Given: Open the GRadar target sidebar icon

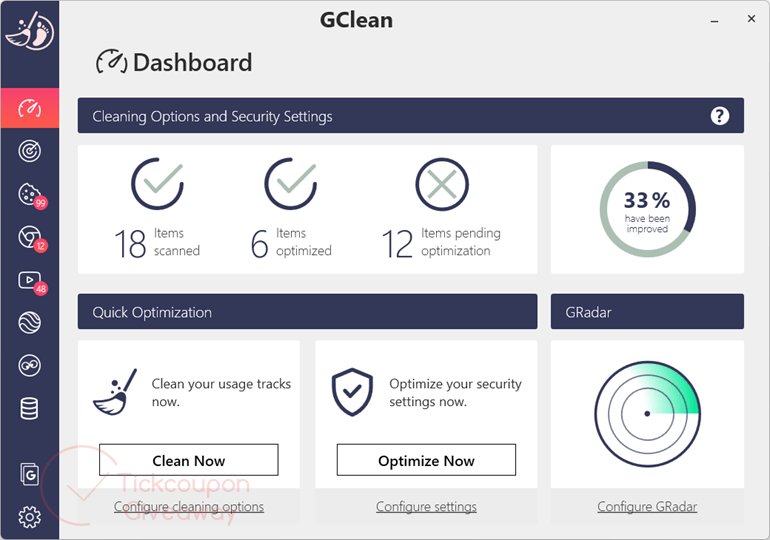Looking at the screenshot, I should point(29,151).
